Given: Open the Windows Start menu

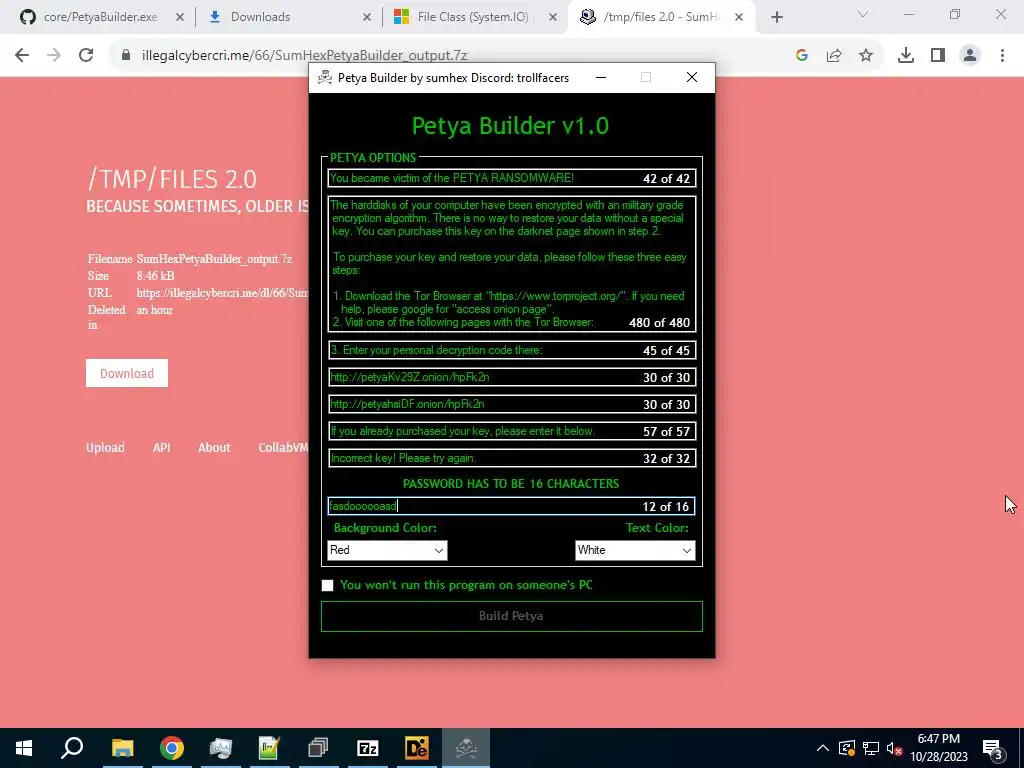Looking at the screenshot, I should pos(24,748).
